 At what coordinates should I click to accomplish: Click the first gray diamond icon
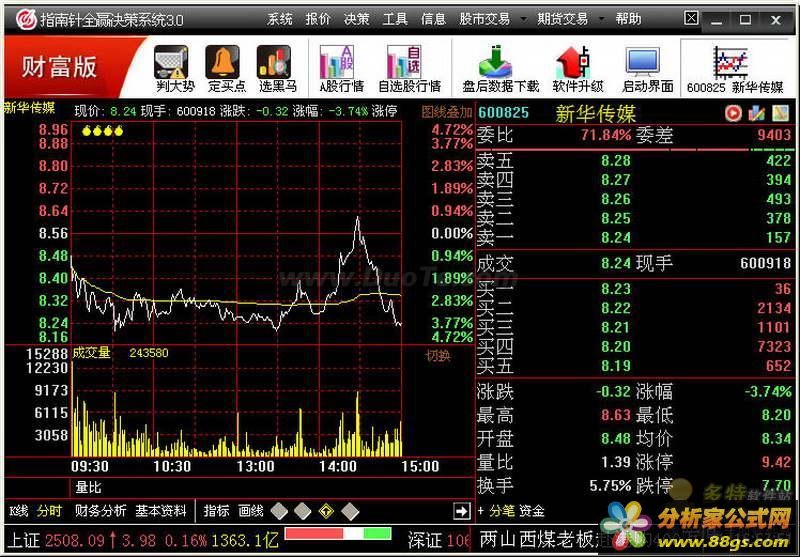click(279, 511)
